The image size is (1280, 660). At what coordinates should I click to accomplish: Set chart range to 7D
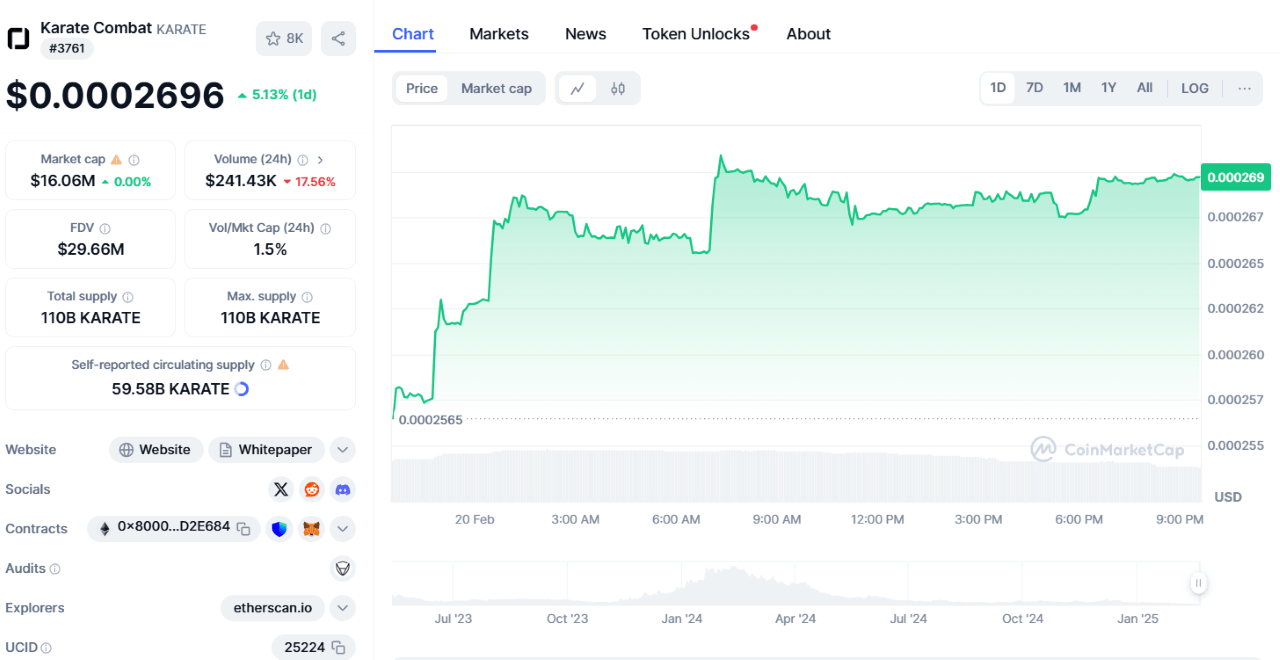tap(1035, 88)
